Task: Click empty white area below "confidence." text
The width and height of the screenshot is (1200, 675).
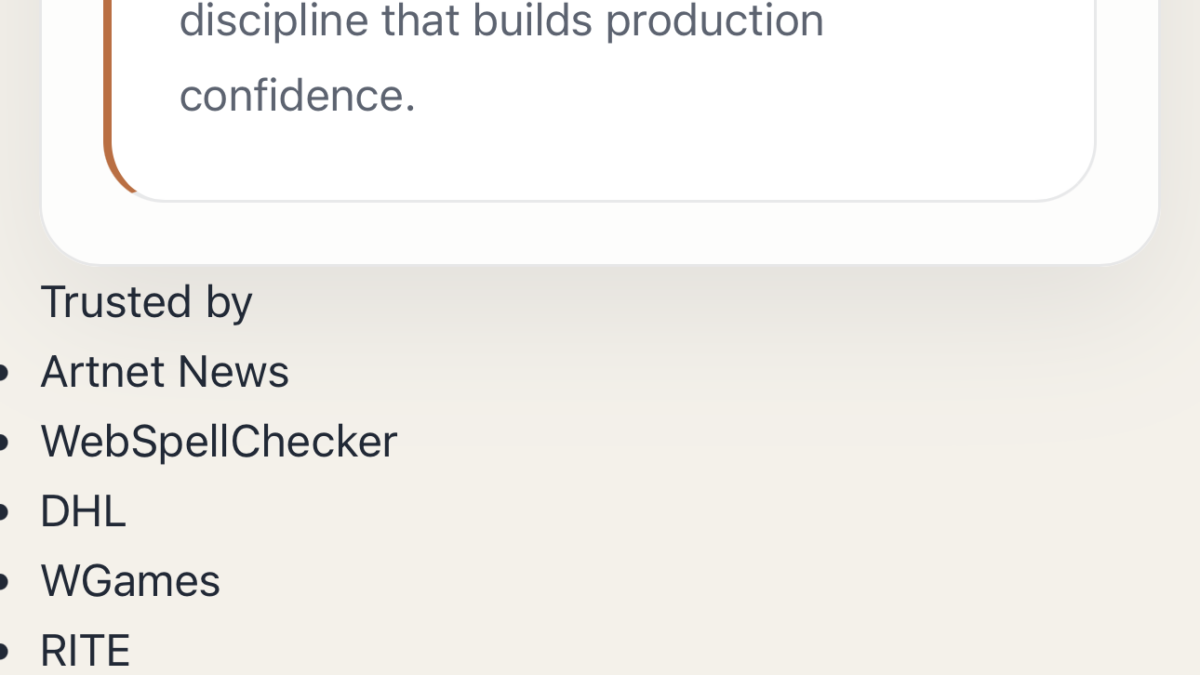Action: pos(600,158)
